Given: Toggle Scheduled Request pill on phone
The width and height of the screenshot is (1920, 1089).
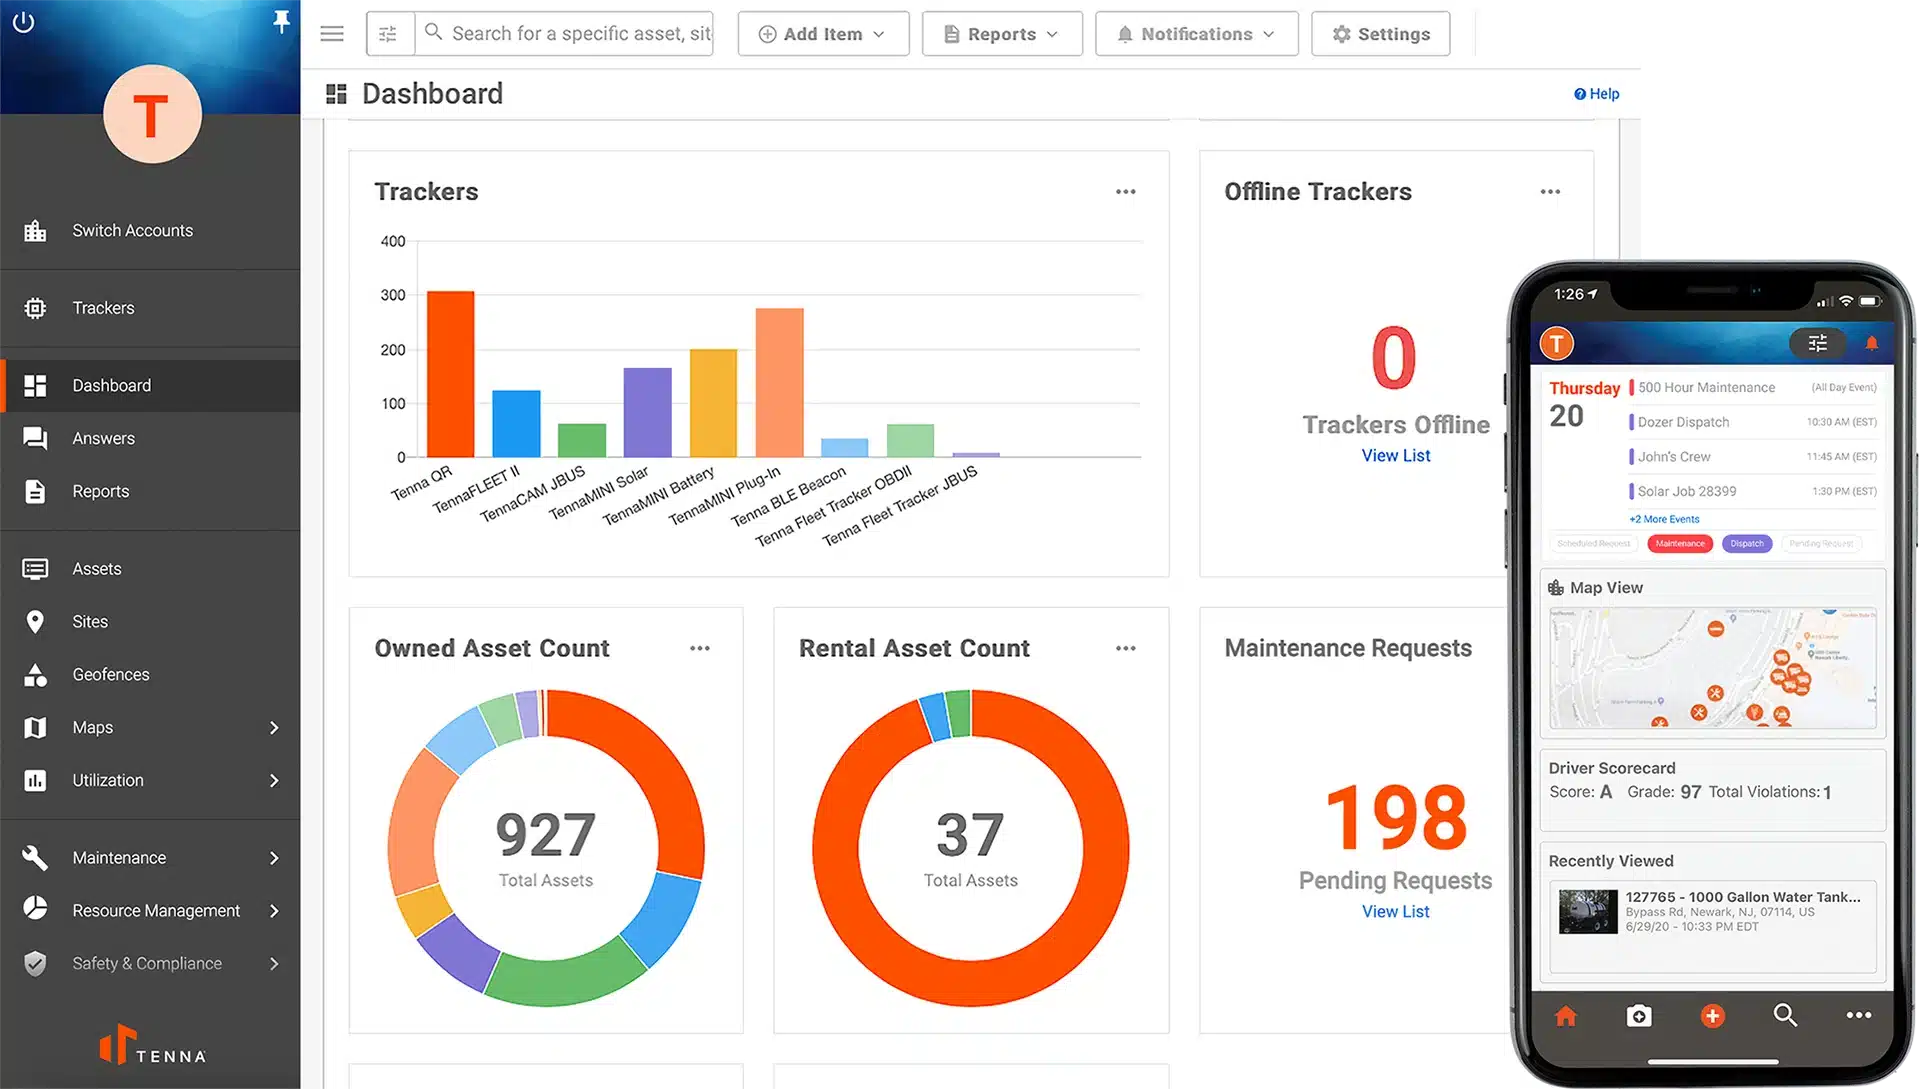Looking at the screenshot, I should (x=1594, y=544).
